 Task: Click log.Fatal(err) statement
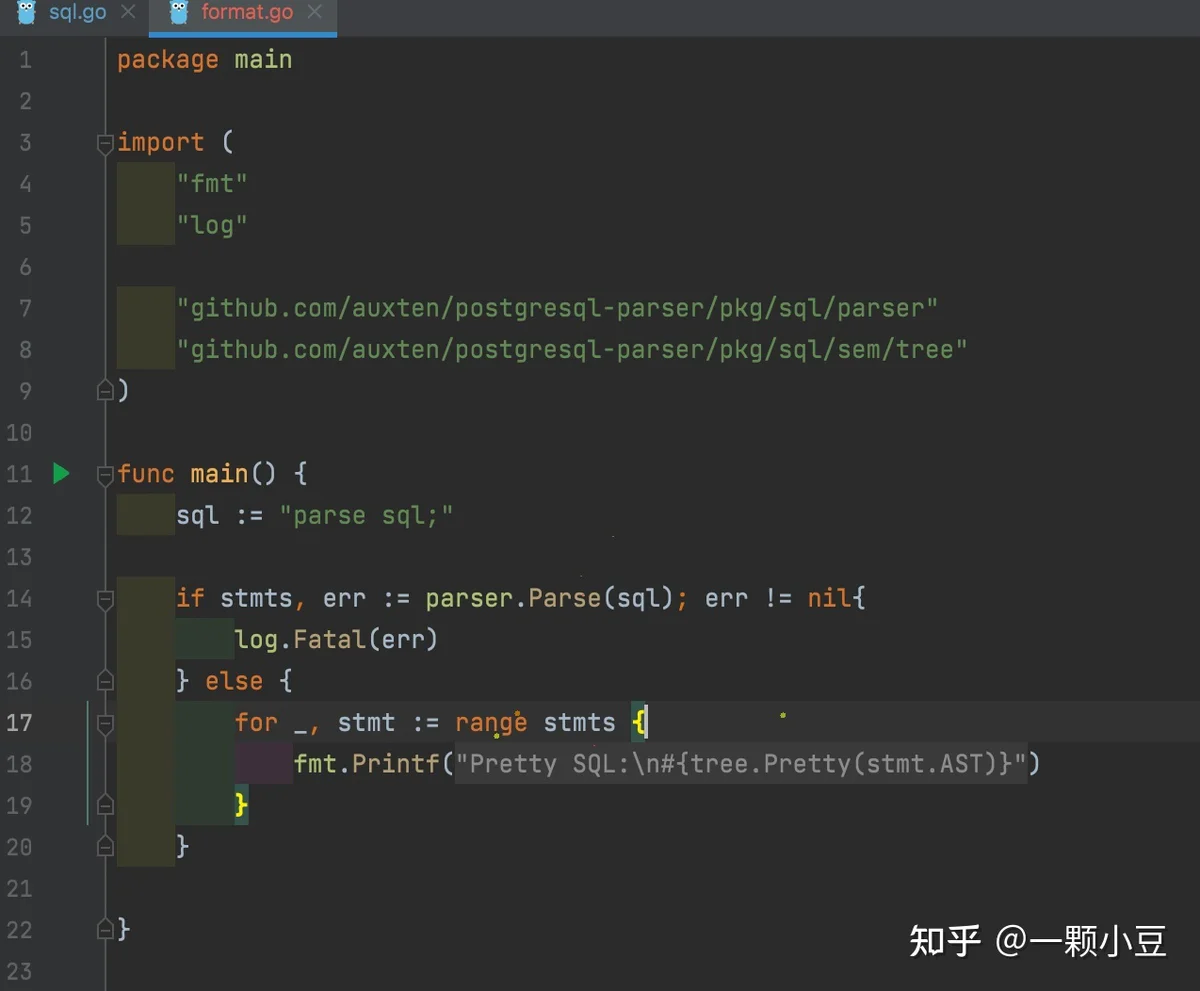point(336,639)
